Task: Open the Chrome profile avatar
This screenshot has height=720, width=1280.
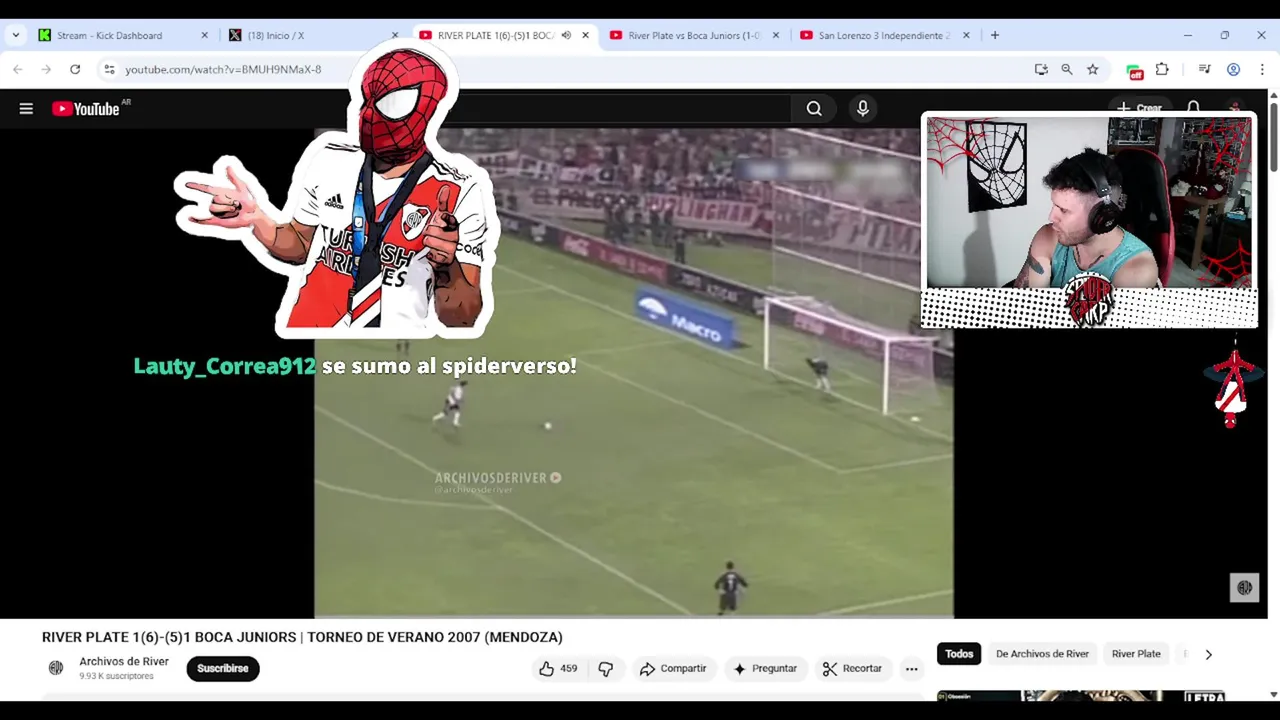Action: pyautogui.click(x=1233, y=69)
